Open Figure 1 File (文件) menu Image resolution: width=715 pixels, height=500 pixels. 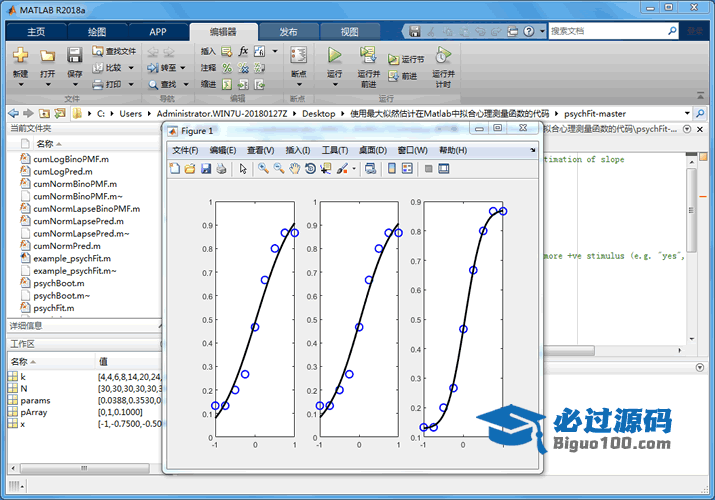coord(185,150)
